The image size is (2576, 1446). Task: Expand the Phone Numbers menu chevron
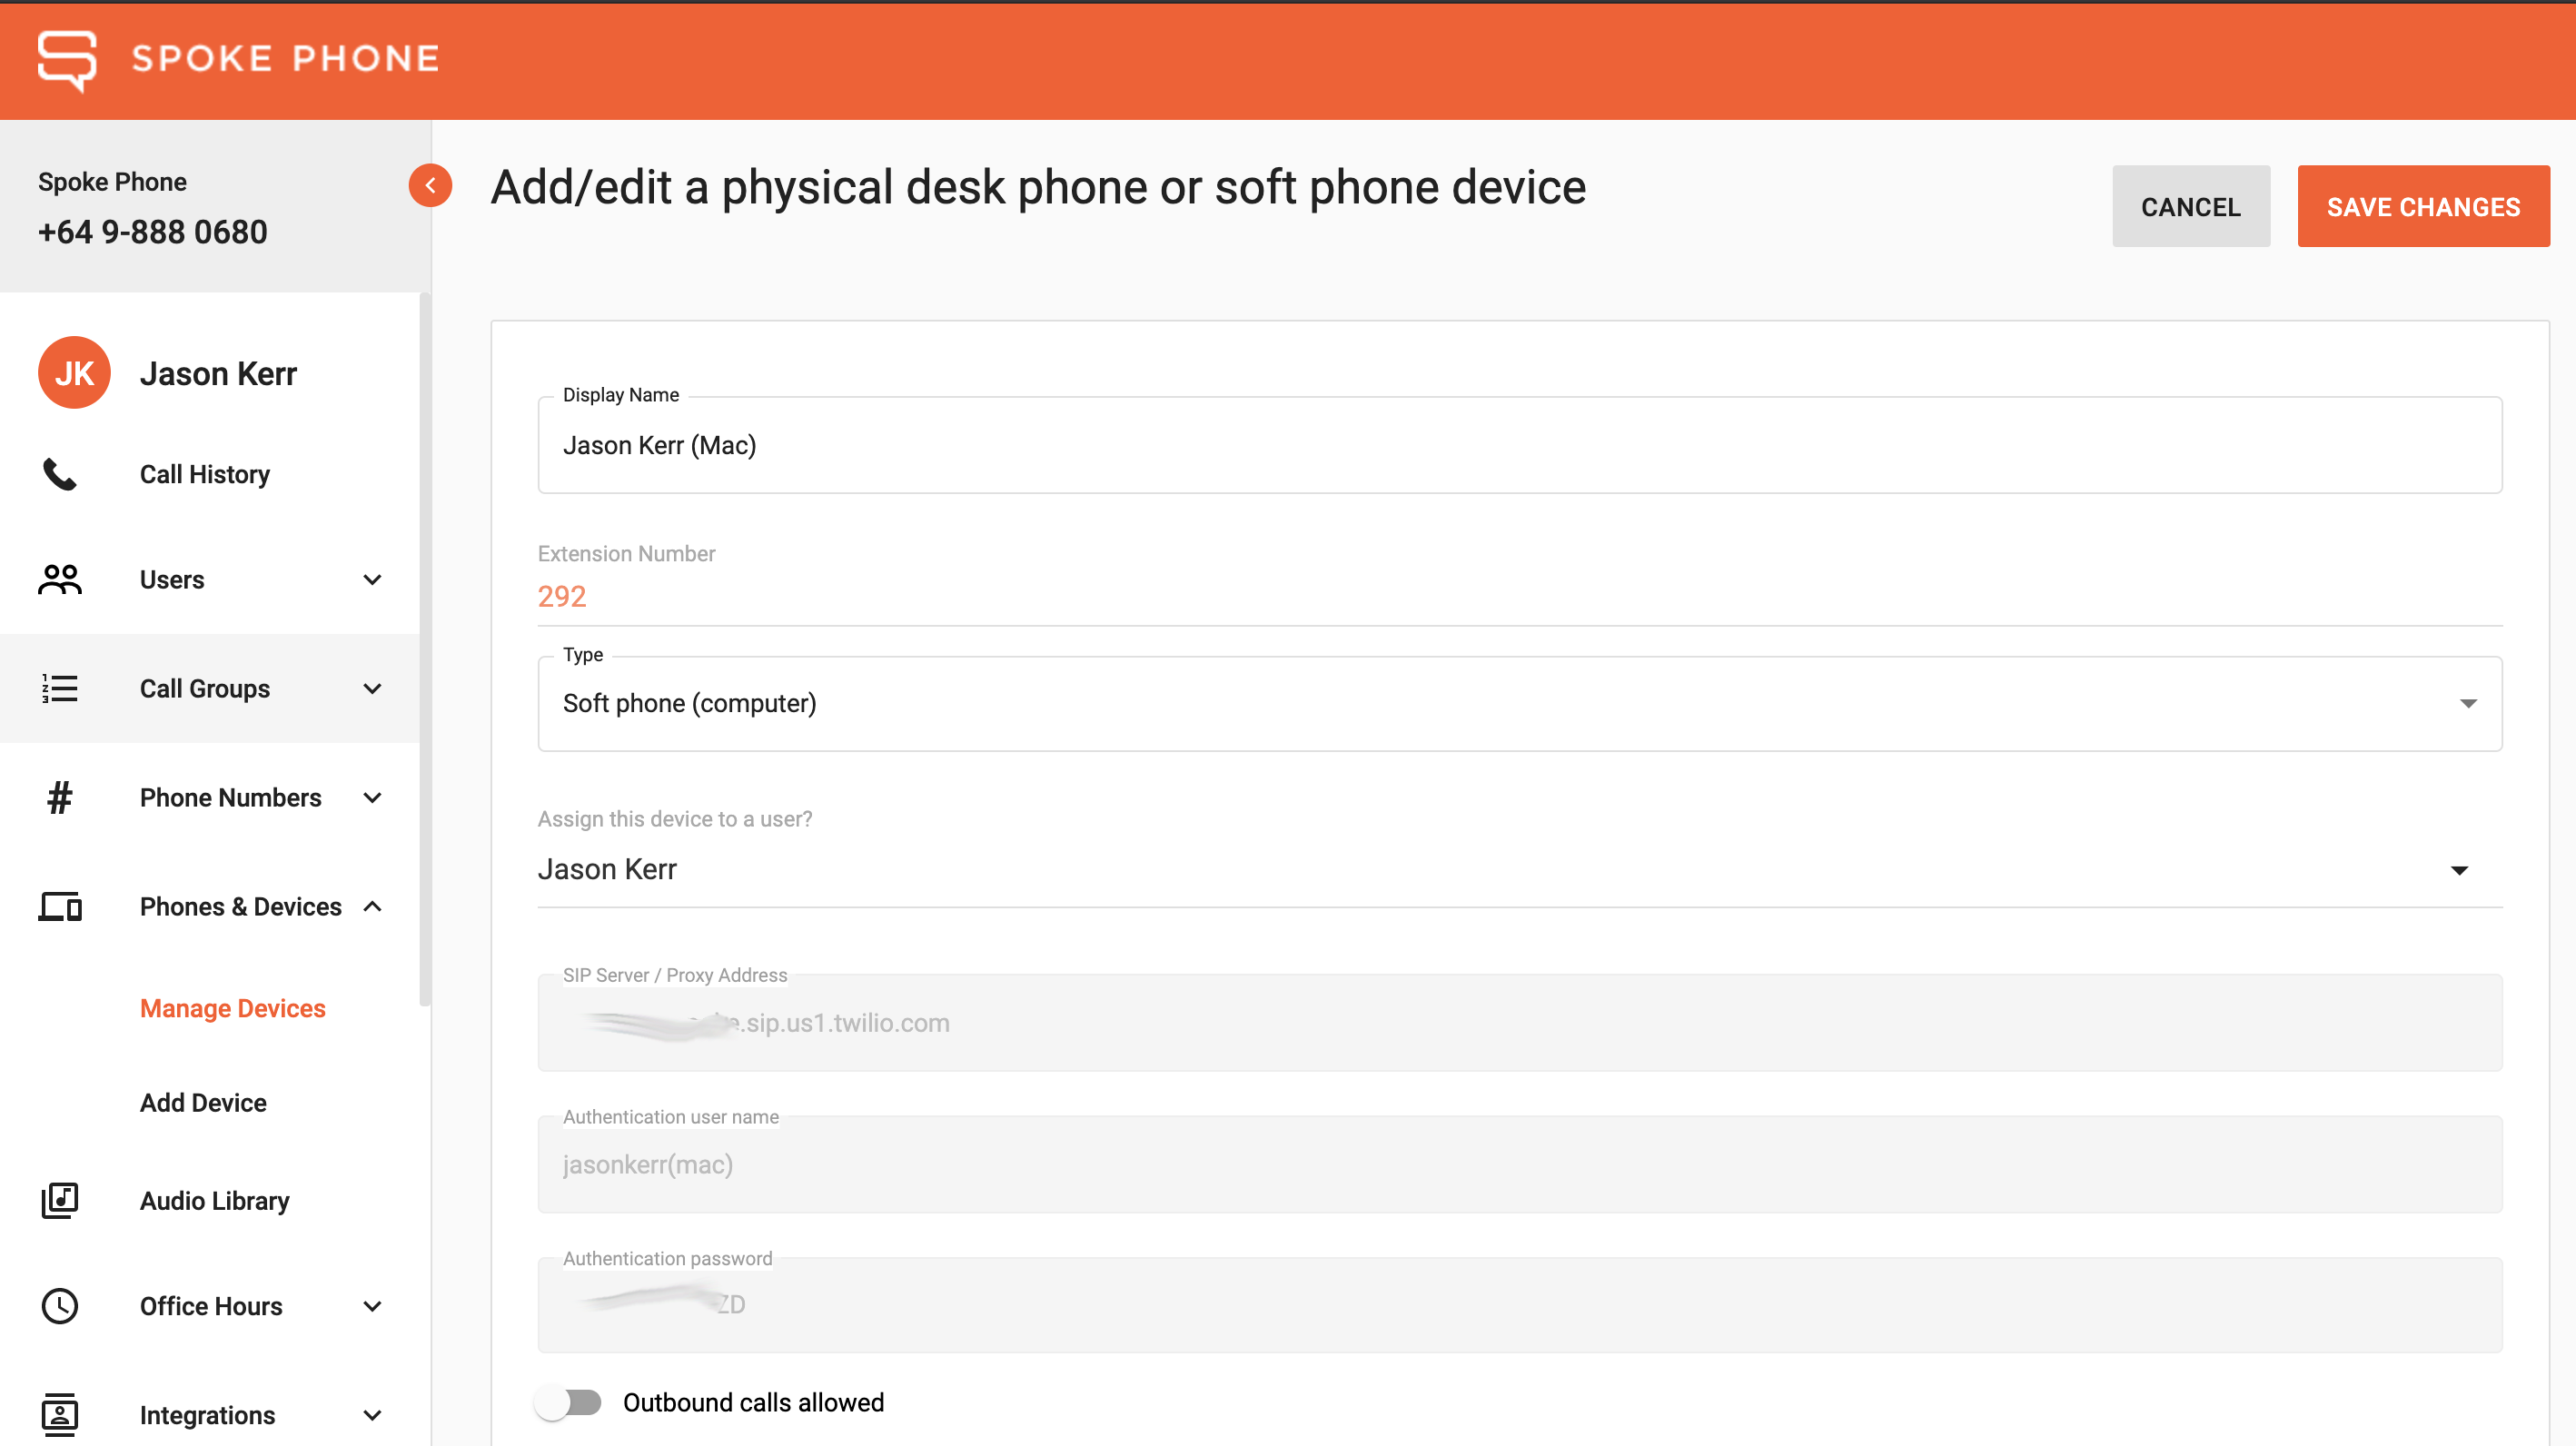coord(373,798)
